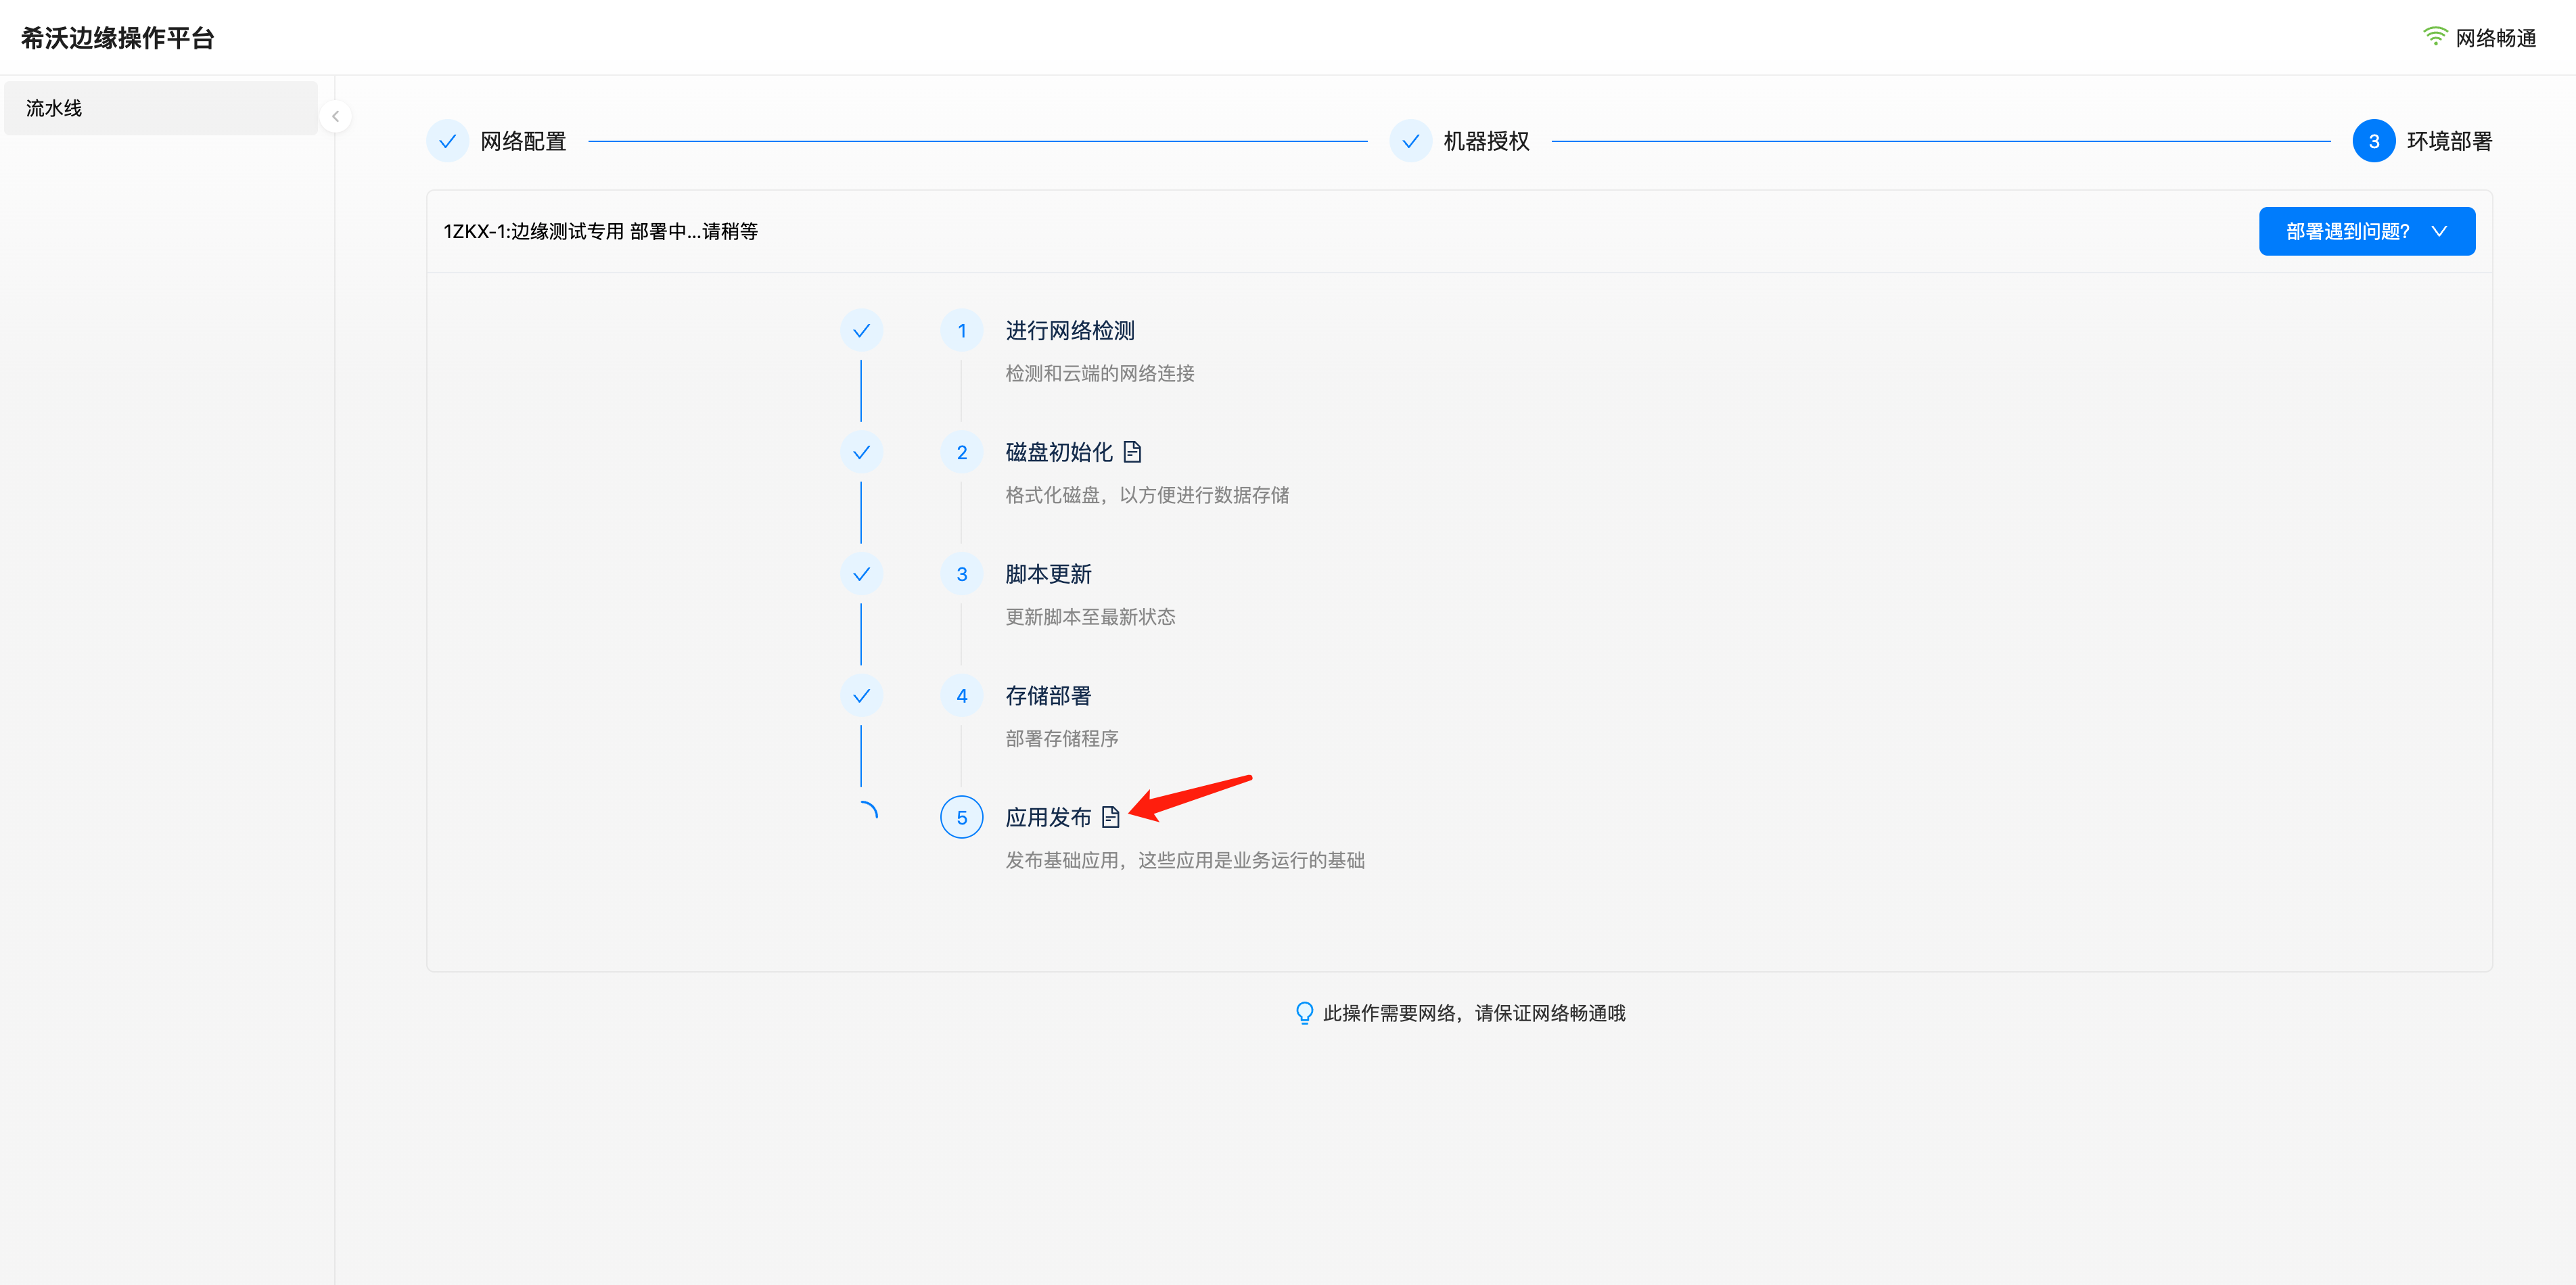The height and width of the screenshot is (1285, 2576).
Task: Click the 1ZKX-1:边缘测试专用 部署中 status text
Action: pyautogui.click(x=600, y=231)
